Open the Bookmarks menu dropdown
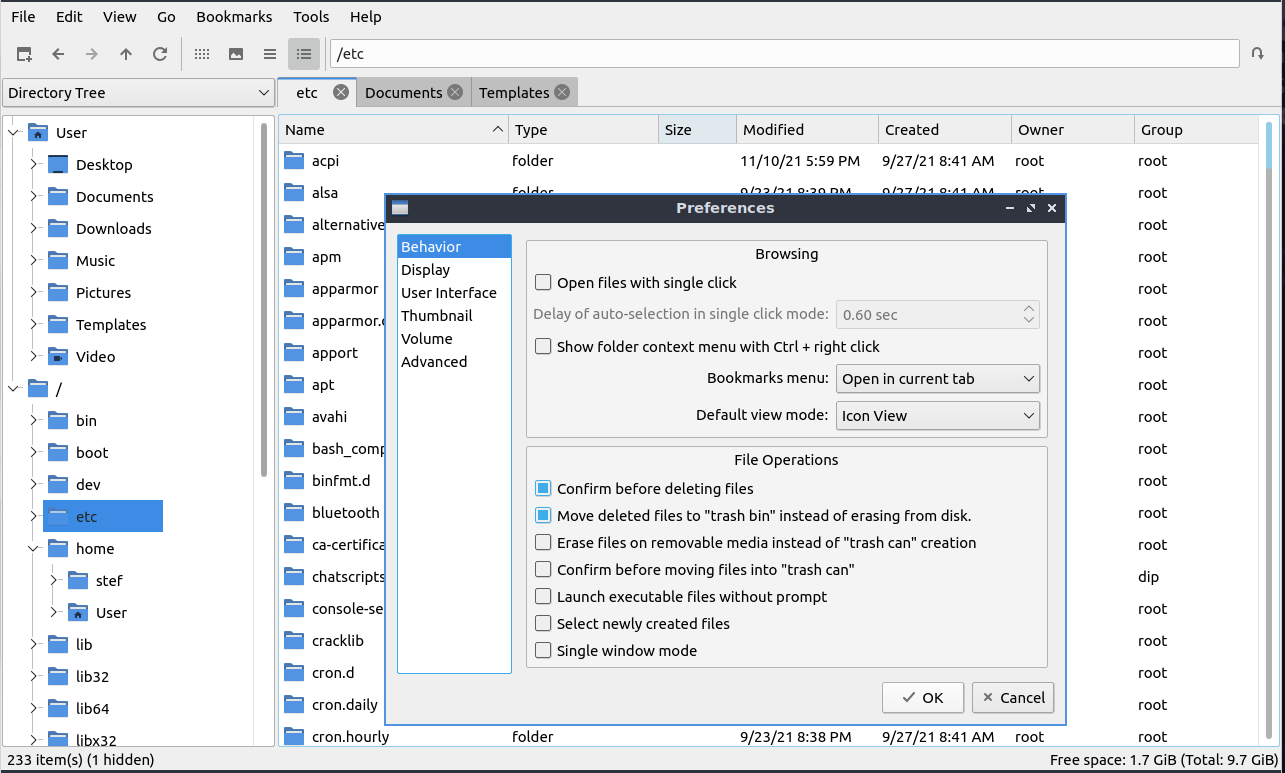Image resolution: width=1285 pixels, height=773 pixels. tap(937, 379)
